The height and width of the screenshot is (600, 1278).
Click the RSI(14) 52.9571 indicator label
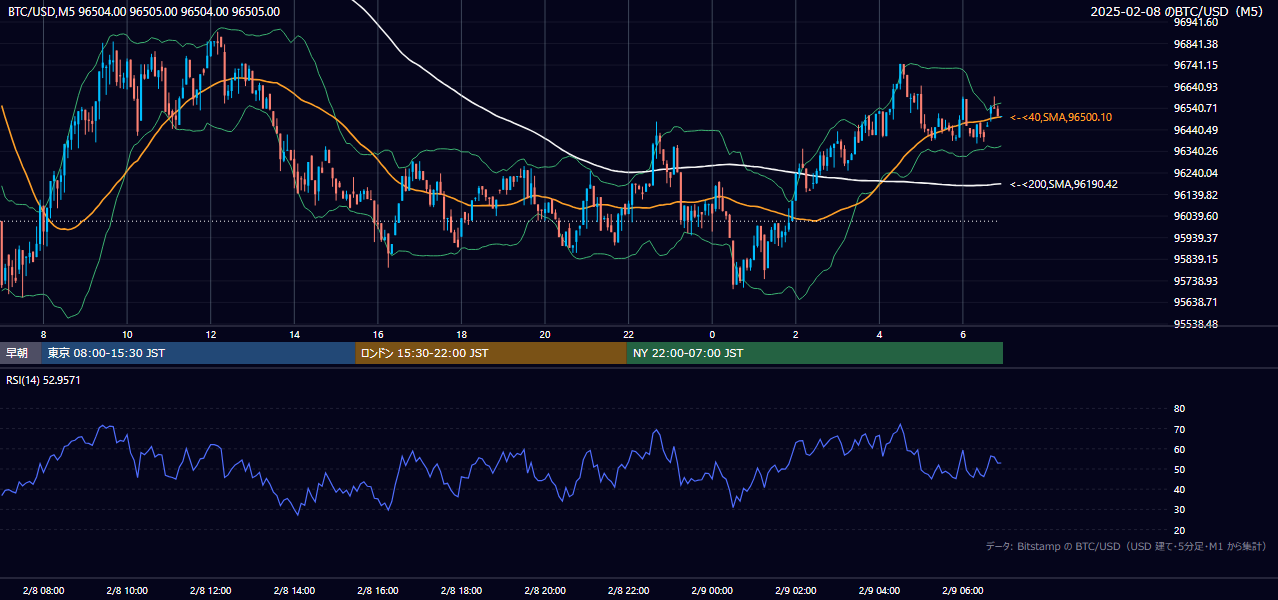point(44,380)
